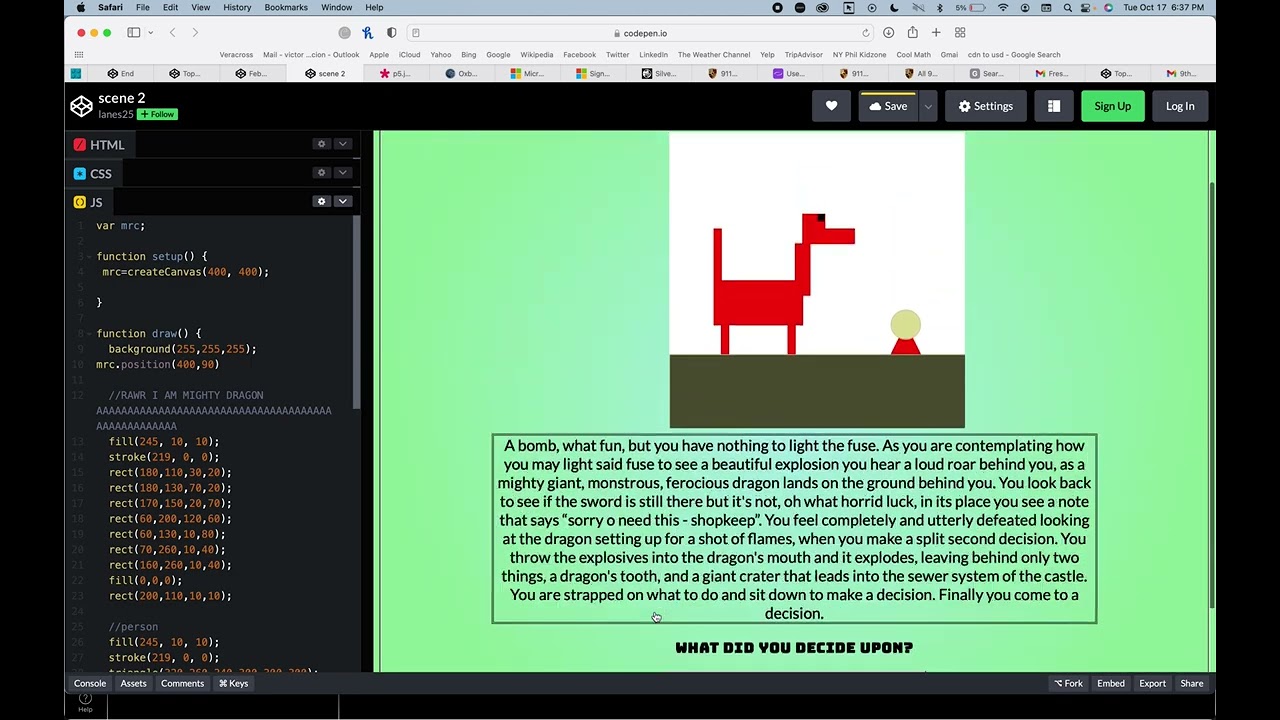Open the Console panel
1280x720 pixels.
tap(90, 683)
